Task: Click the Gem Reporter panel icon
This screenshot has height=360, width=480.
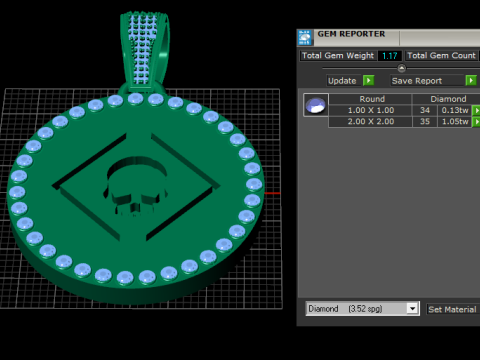Action: click(305, 37)
